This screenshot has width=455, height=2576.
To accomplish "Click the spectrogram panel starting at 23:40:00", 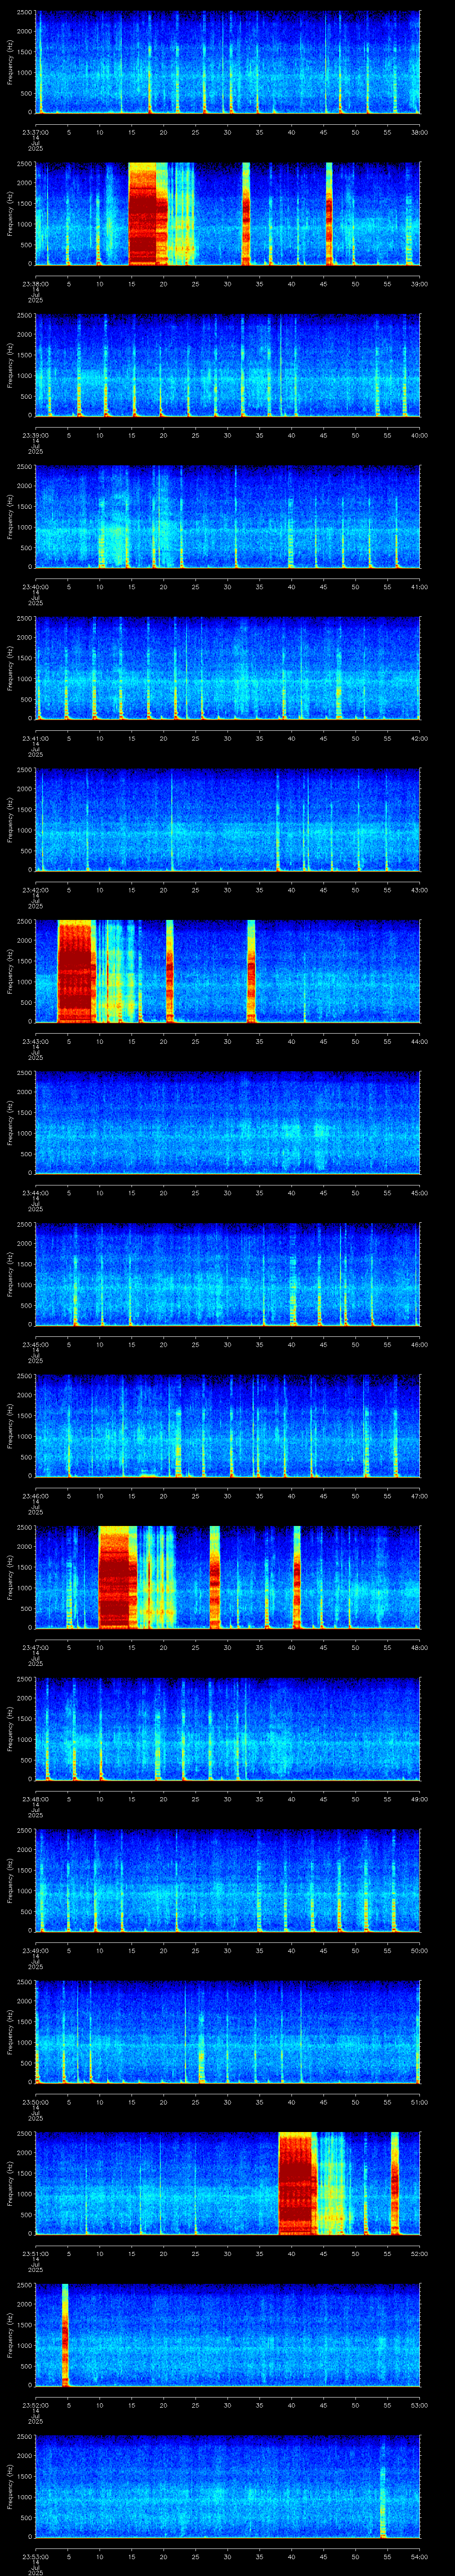I will point(228,517).
